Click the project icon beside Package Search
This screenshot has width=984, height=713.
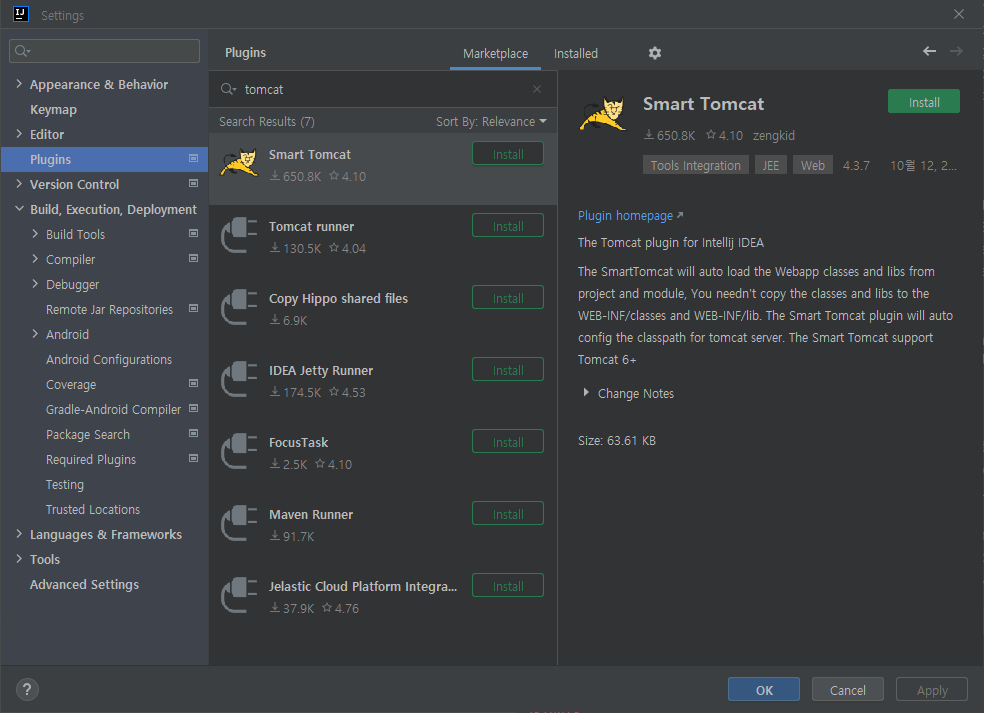[193, 434]
